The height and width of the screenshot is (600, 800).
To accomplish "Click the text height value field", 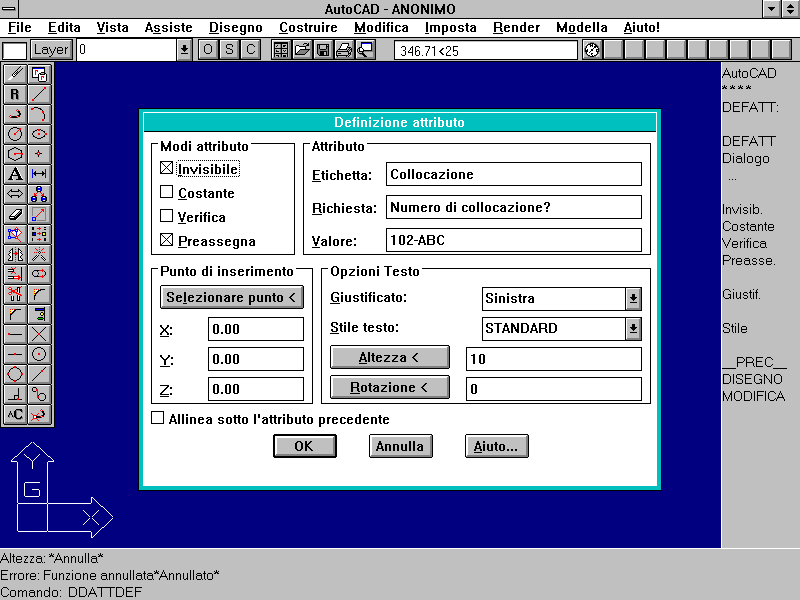I will click(x=554, y=359).
